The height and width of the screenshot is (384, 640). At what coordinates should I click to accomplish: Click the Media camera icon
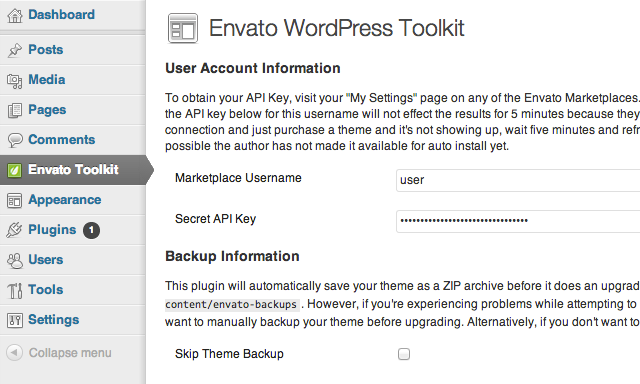[15, 81]
